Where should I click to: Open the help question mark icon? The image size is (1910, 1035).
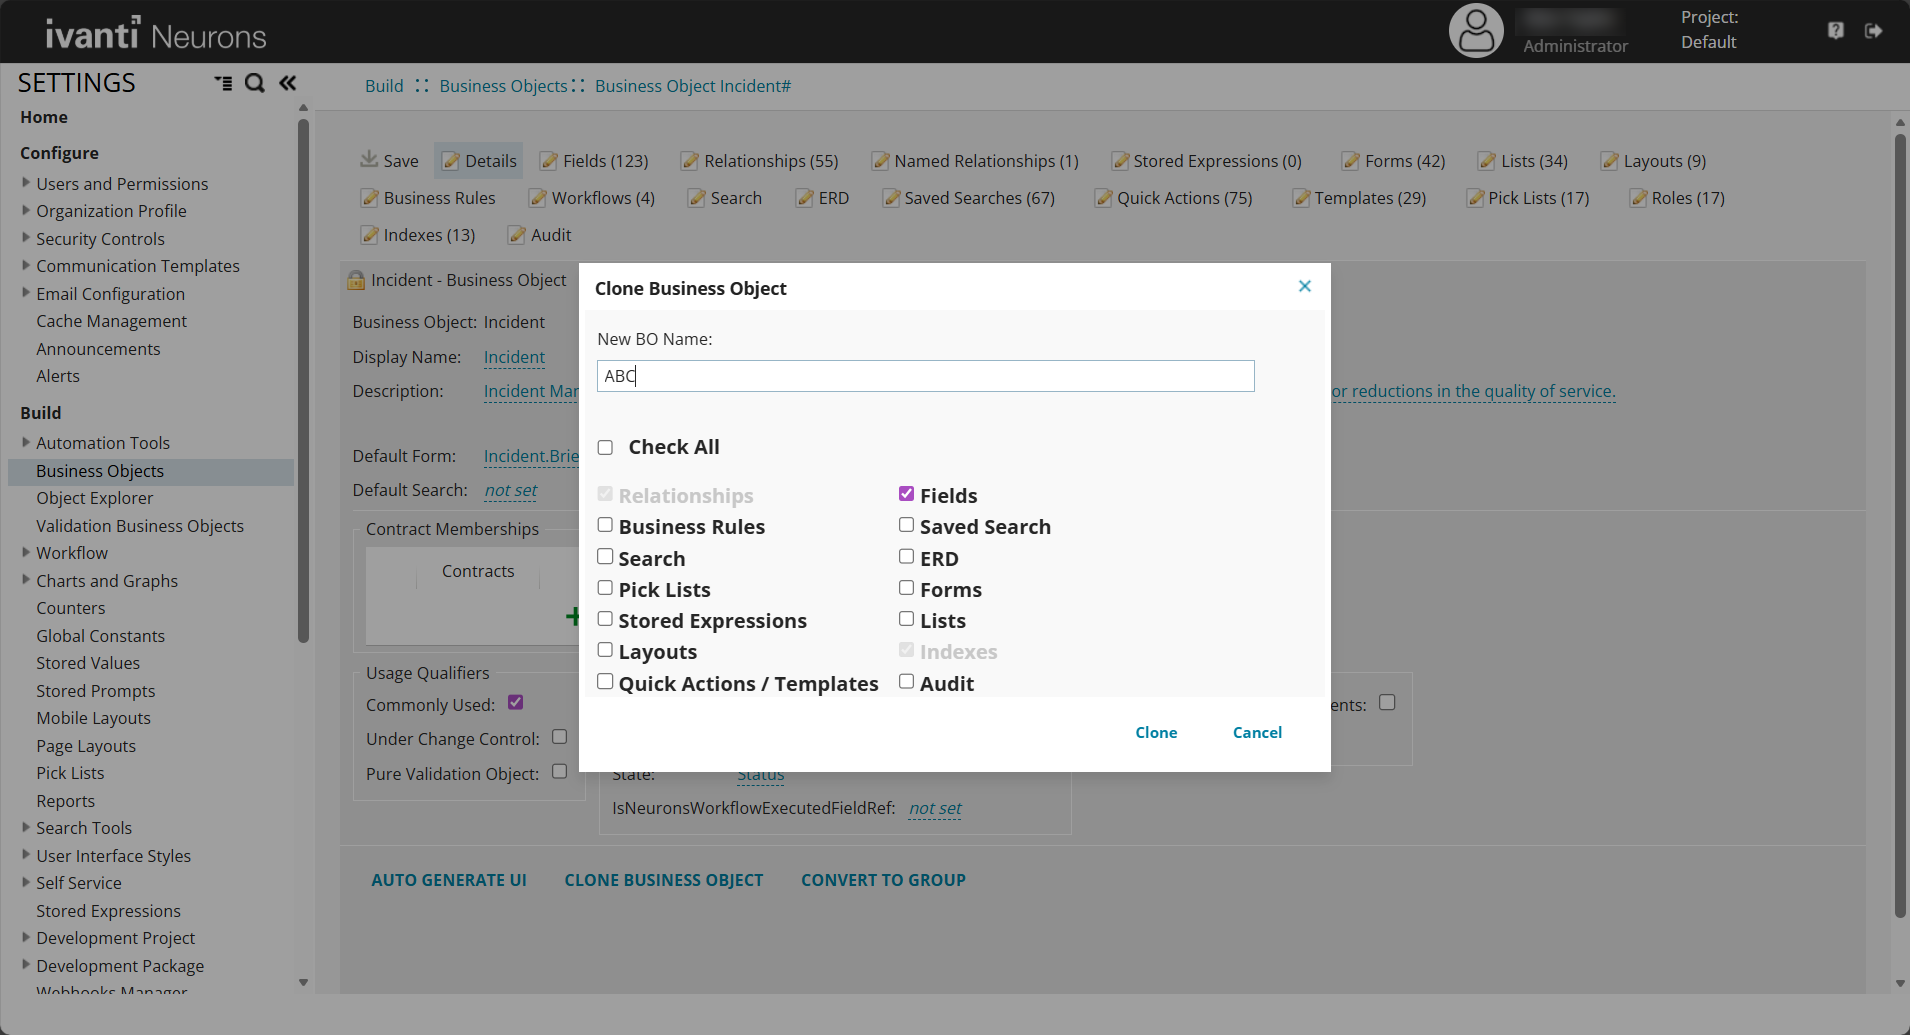1835,31
